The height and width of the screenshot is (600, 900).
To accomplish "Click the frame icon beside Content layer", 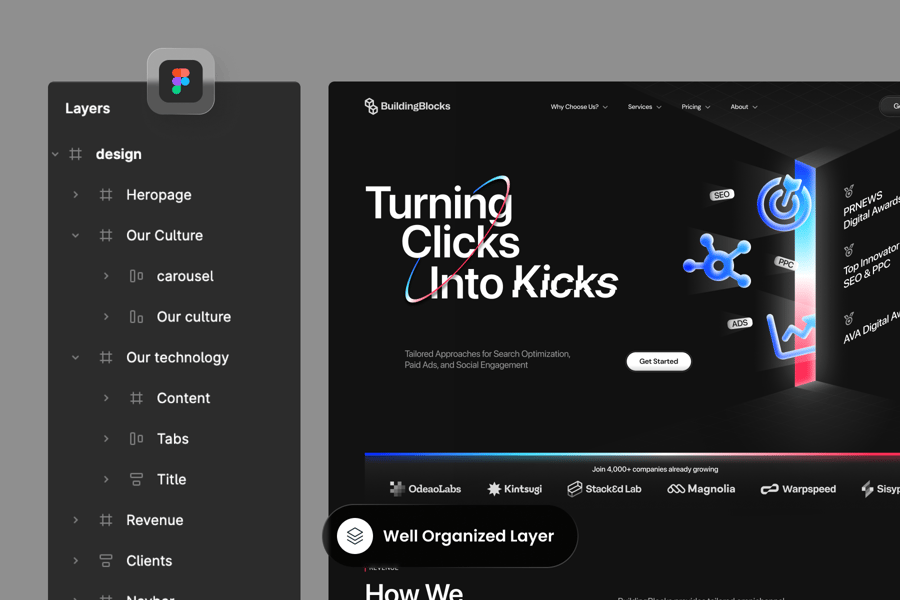I will point(136,398).
